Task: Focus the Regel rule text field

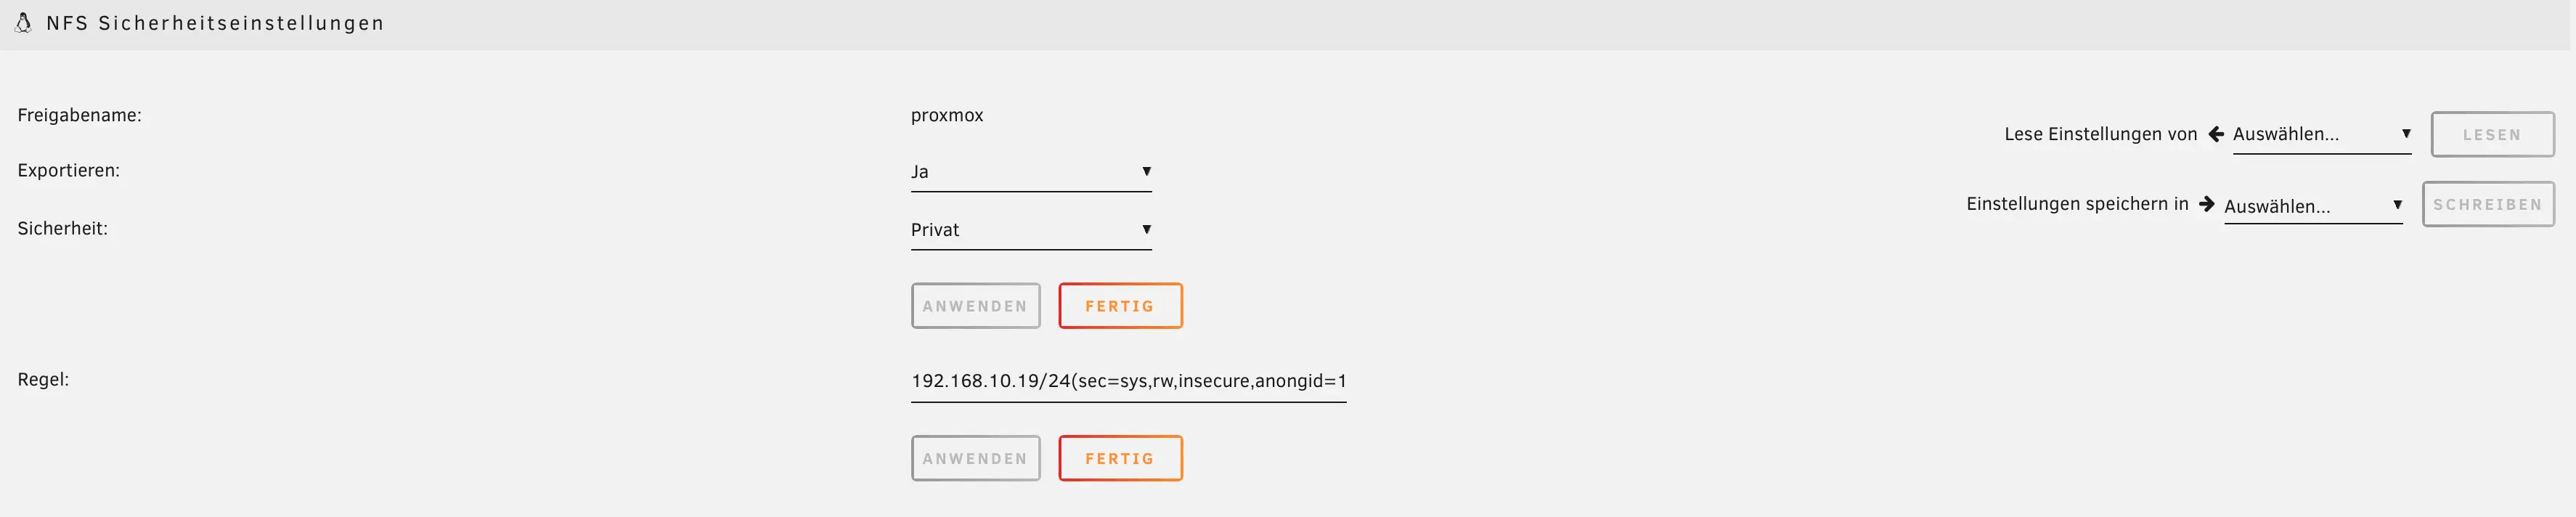Action: point(1128,381)
